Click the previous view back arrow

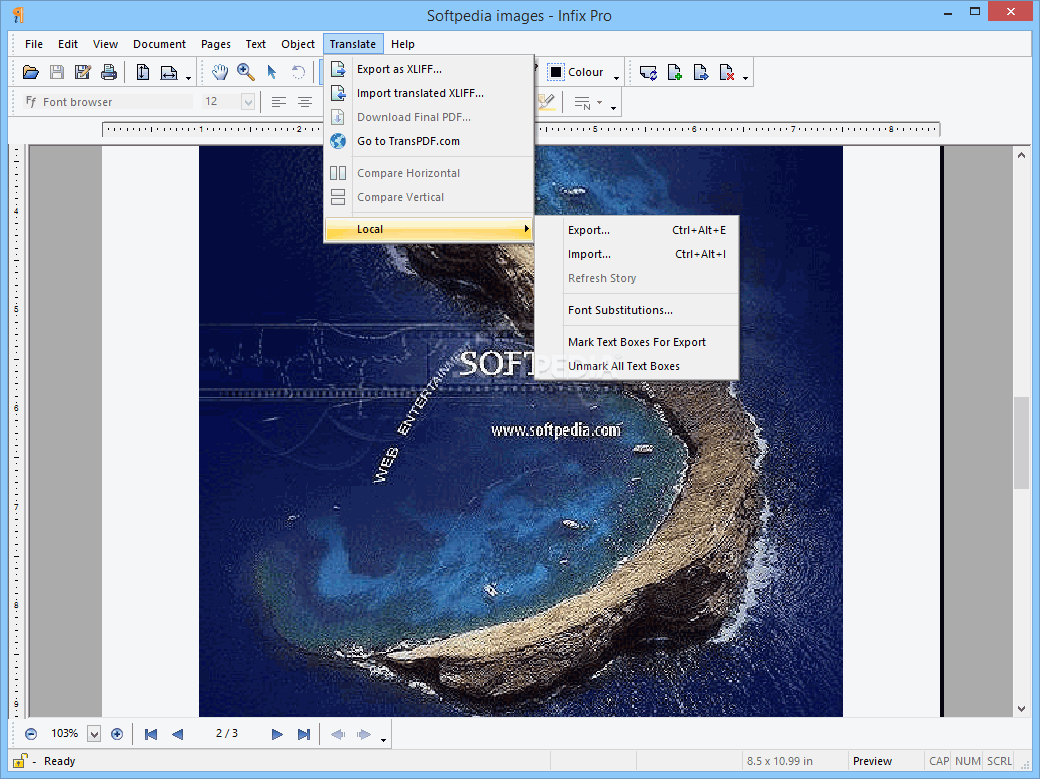(338, 734)
